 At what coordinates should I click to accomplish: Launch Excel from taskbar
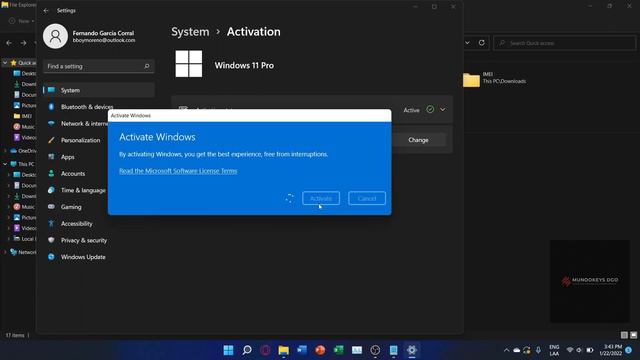click(x=339, y=350)
